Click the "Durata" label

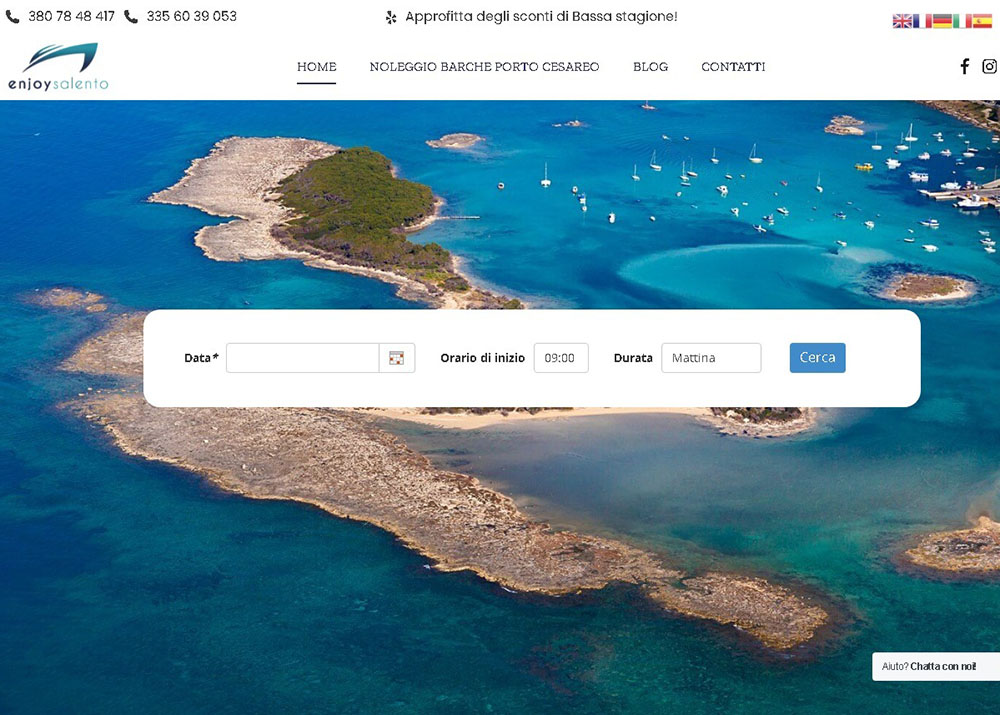(x=633, y=358)
